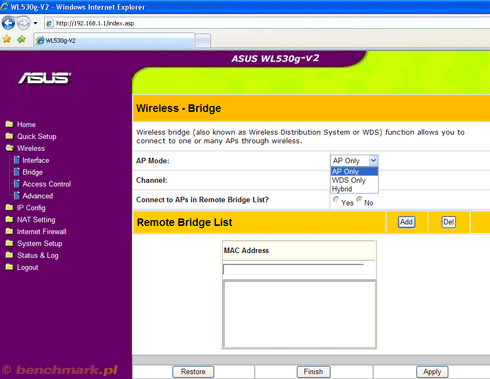490x379 pixels.
Task: Open the AP Mode dropdown arrow
Action: coord(373,161)
